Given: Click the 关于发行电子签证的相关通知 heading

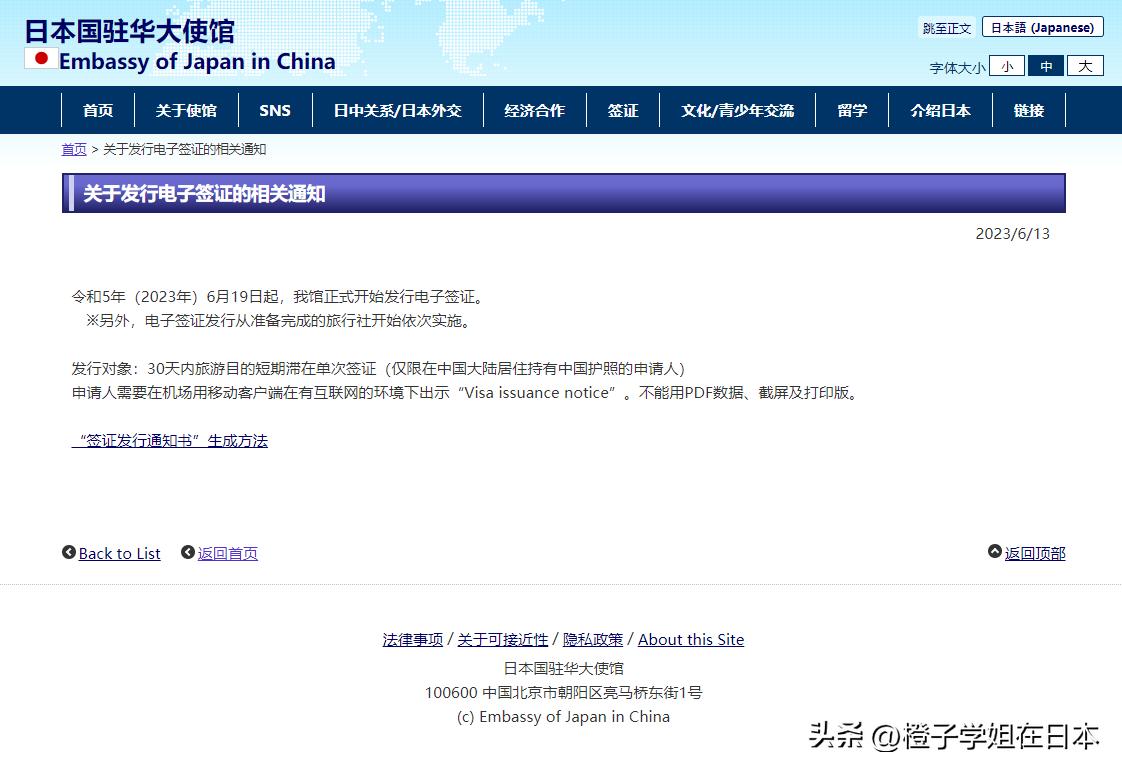Looking at the screenshot, I should point(204,194).
